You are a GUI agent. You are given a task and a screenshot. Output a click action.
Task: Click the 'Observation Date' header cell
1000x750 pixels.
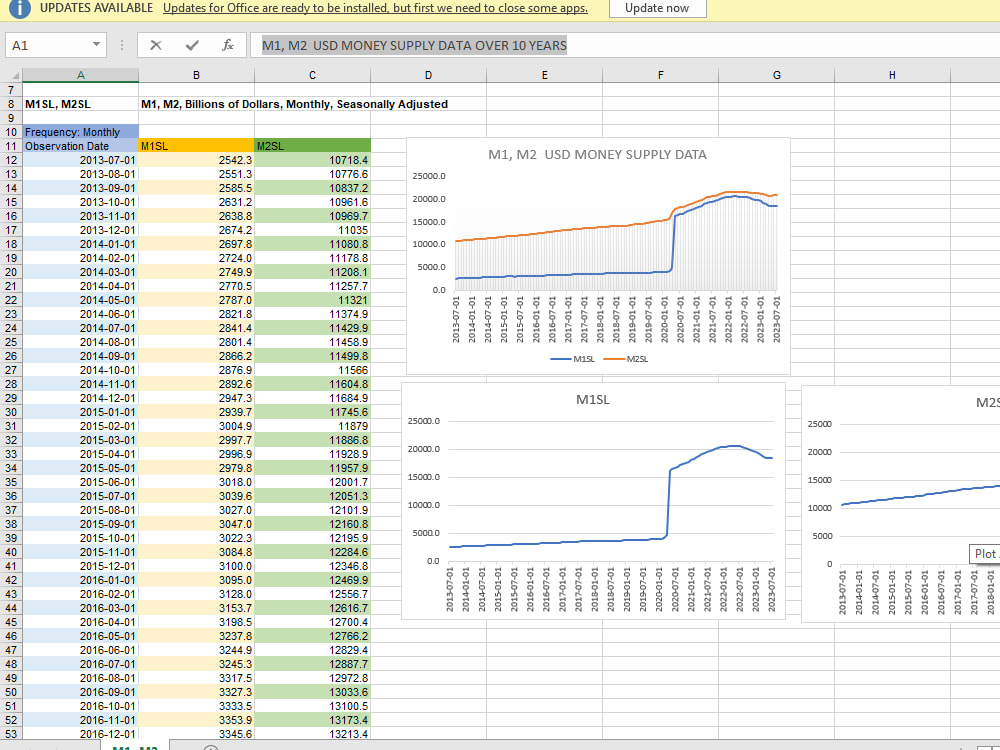click(x=80, y=146)
